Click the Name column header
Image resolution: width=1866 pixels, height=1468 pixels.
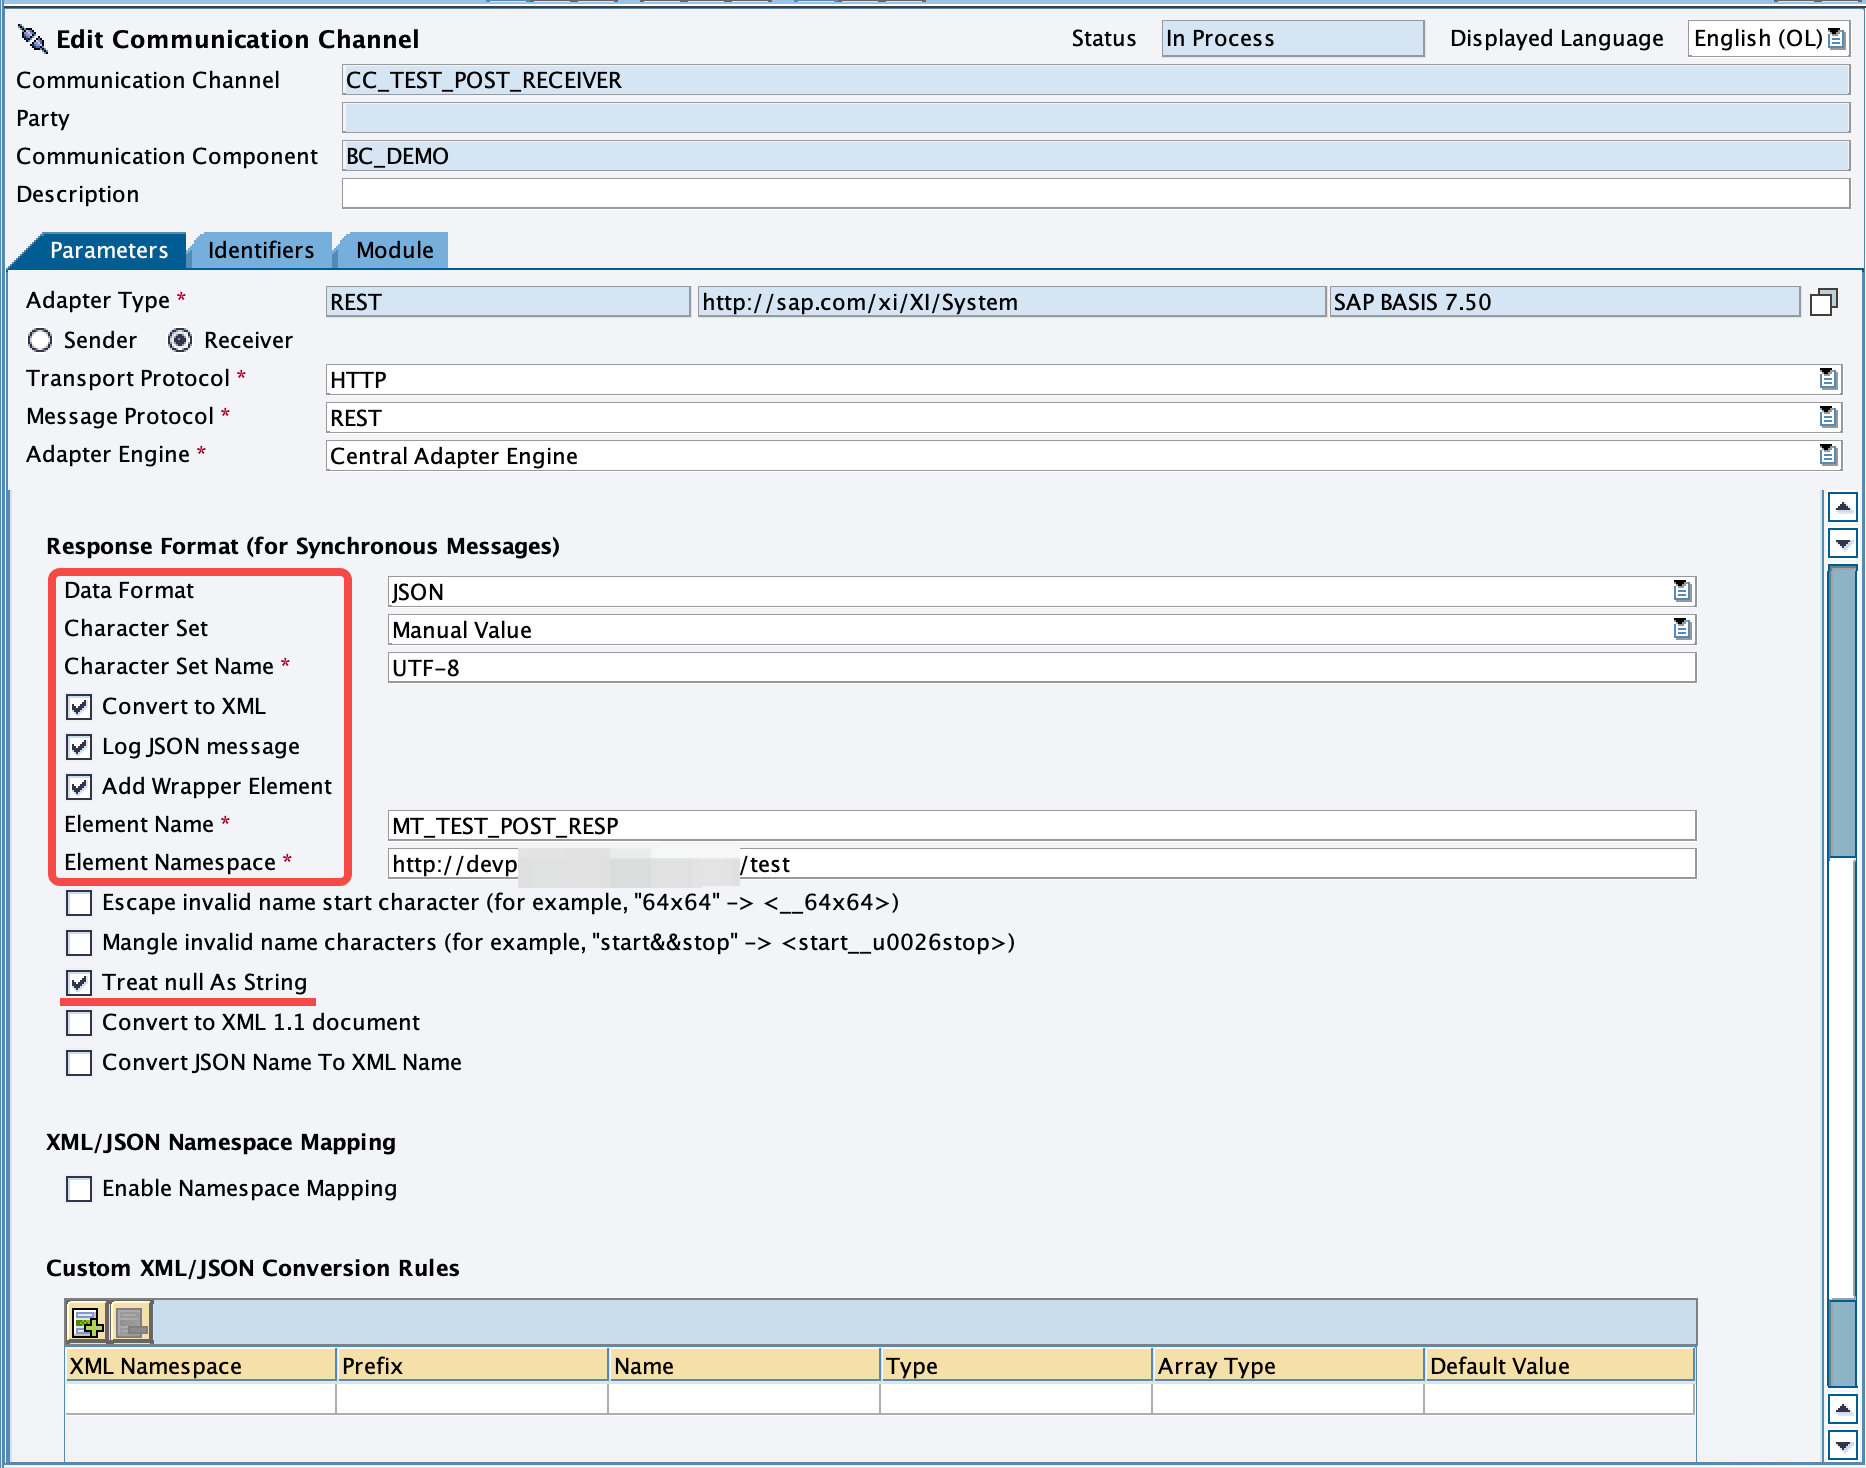point(745,1366)
